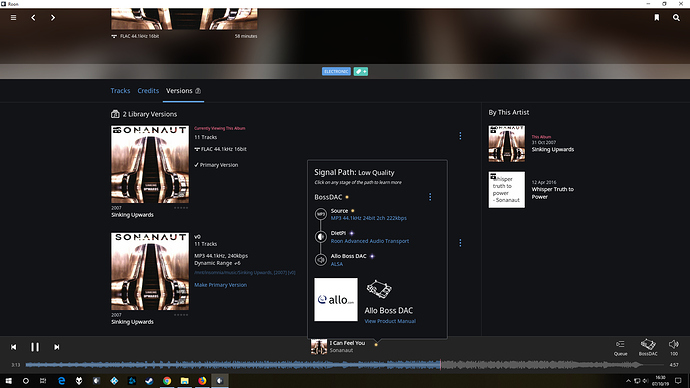
Task: Open bookmarks icon in top bar
Action: [657, 18]
